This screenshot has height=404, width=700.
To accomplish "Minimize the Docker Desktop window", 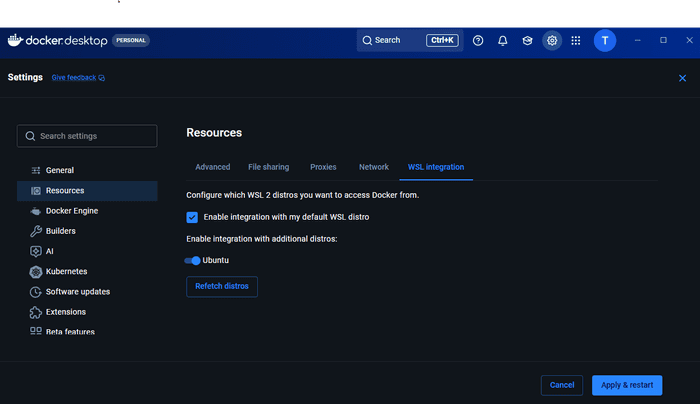I will (638, 40).
